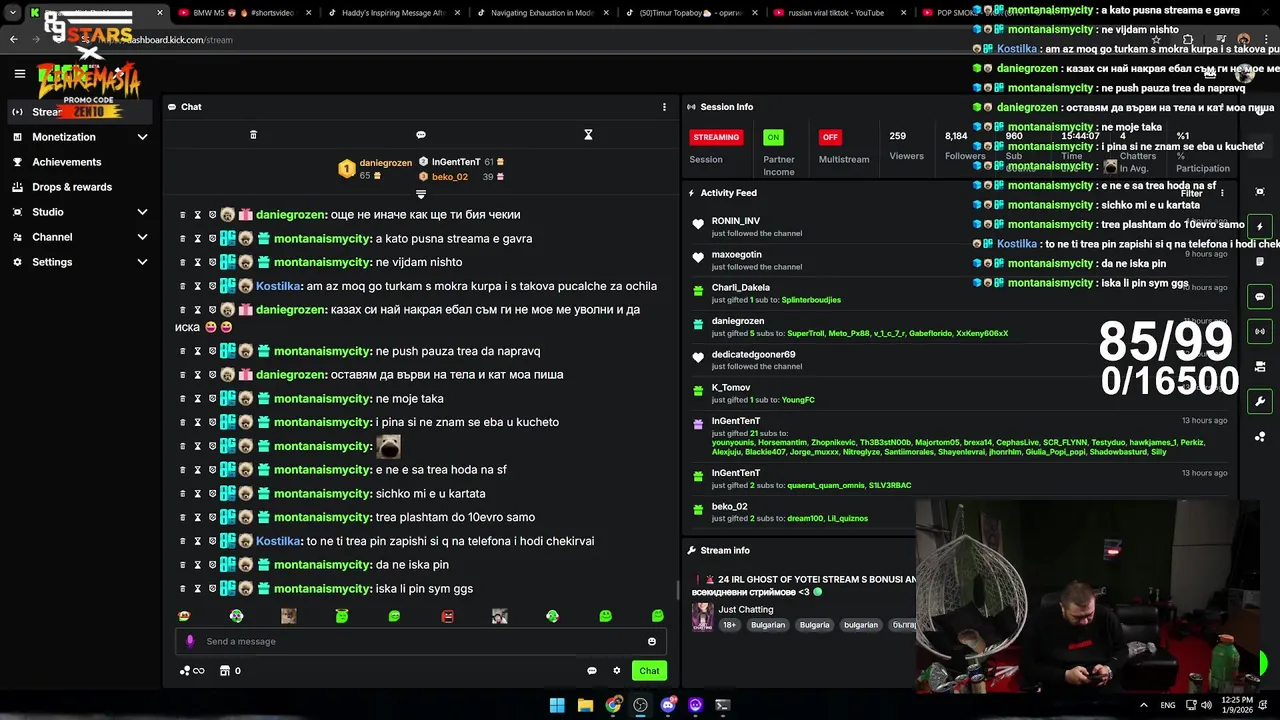Switch to the Timur Topaboy browser tab

tap(690, 13)
